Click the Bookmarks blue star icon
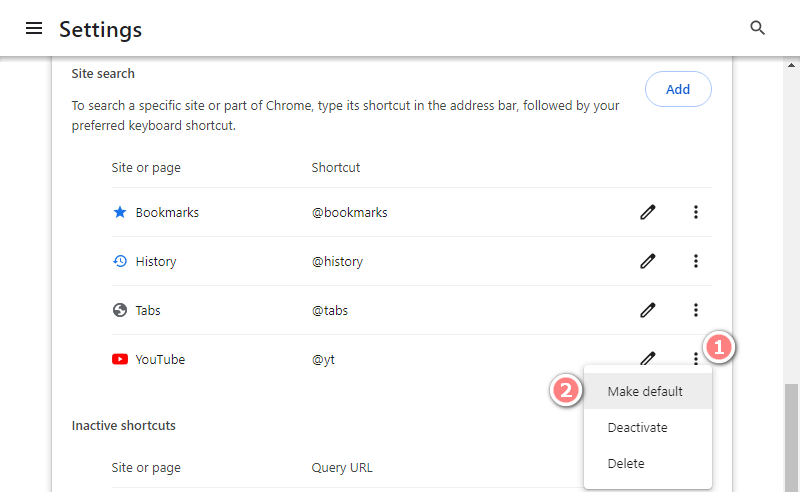Viewport: 800px width, 492px height. [120, 212]
